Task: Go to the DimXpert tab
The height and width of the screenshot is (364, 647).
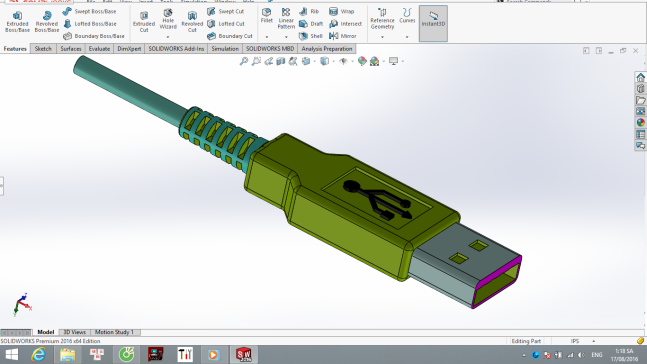Action: coord(129,49)
